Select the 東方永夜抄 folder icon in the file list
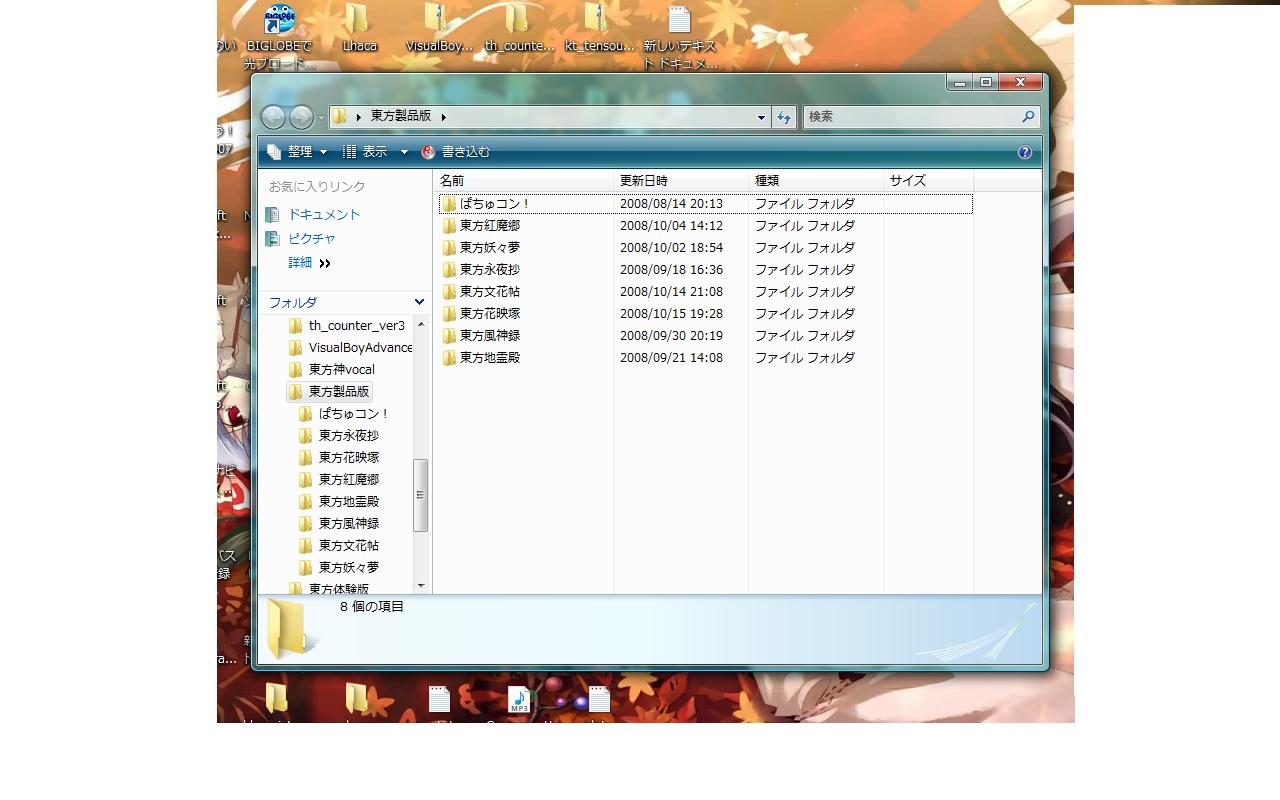 [449, 270]
